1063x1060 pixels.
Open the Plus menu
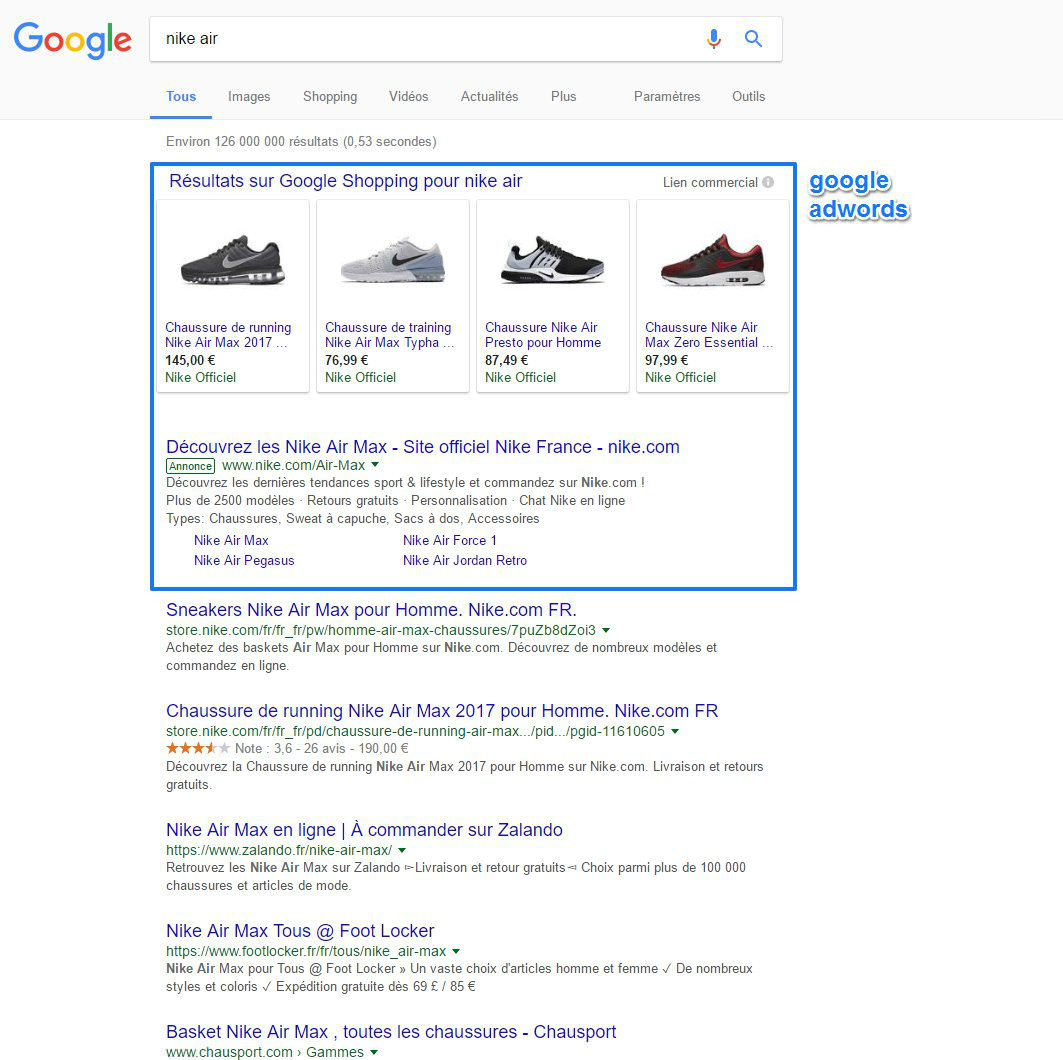[x=563, y=96]
